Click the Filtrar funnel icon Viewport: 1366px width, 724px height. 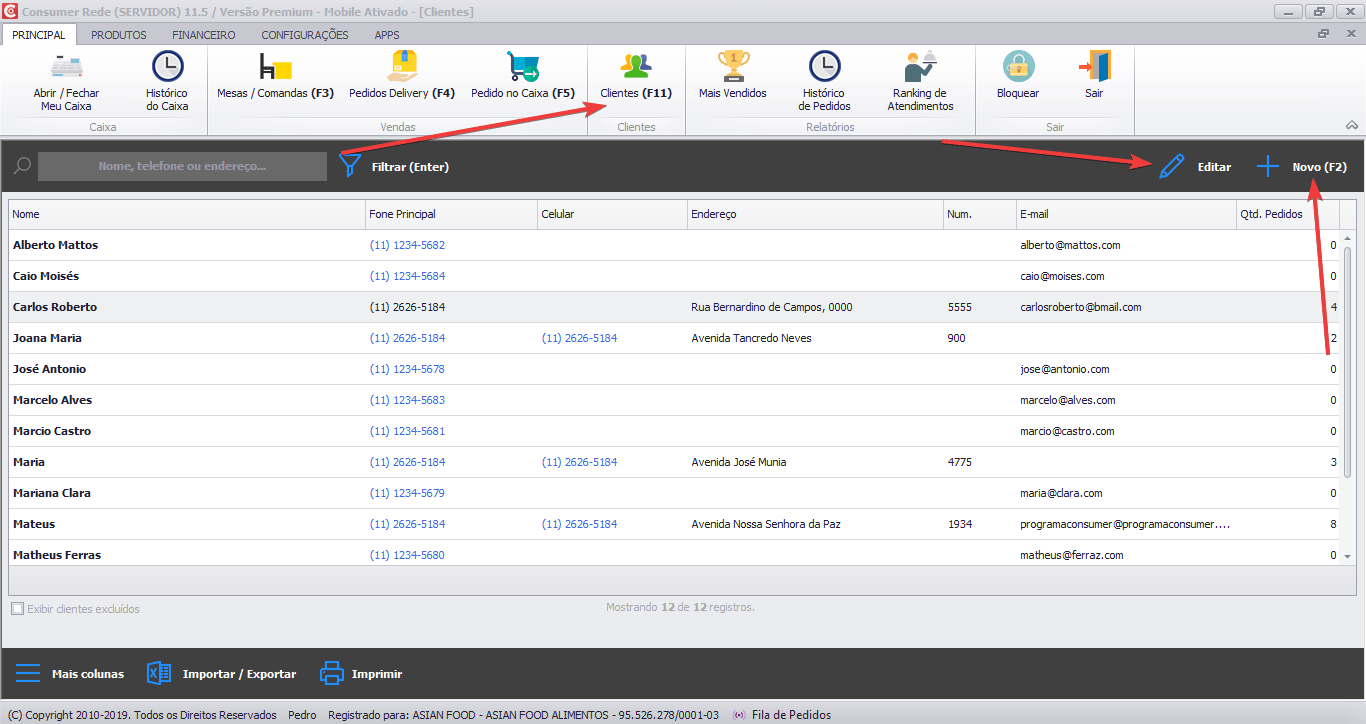tap(350, 165)
